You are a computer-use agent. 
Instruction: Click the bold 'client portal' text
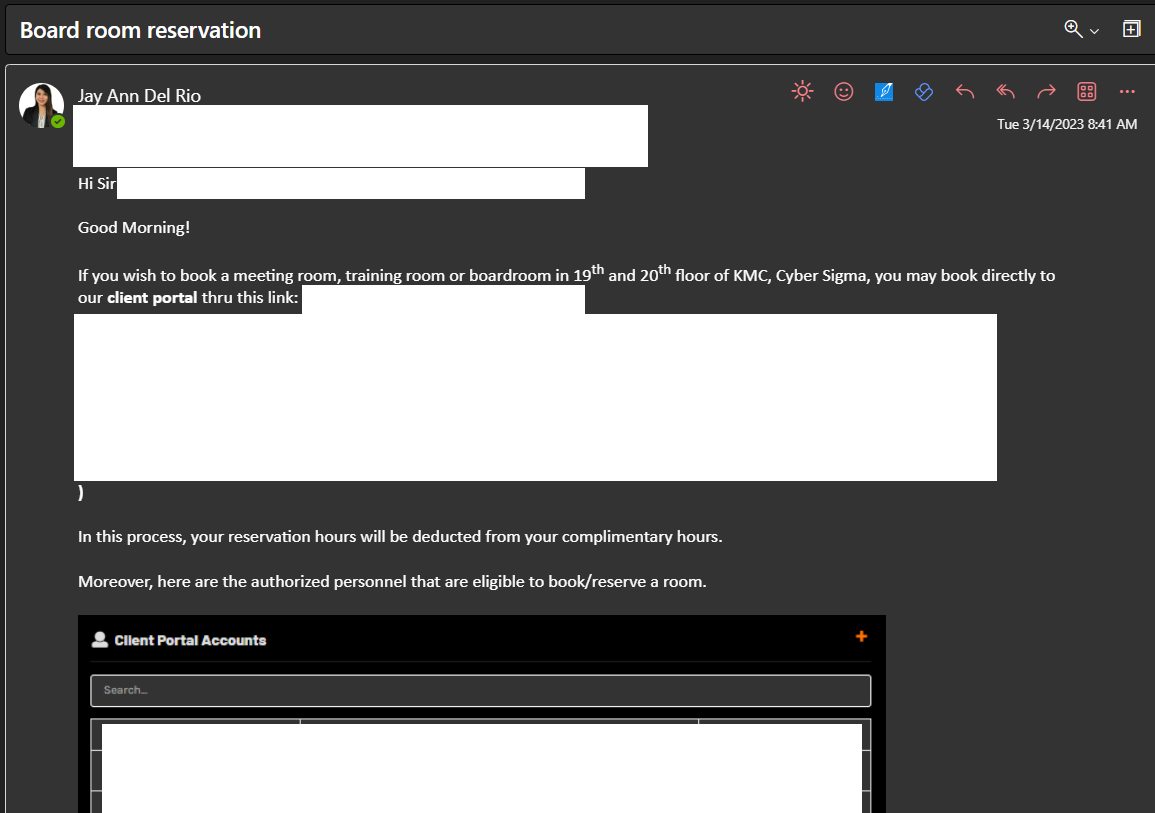click(152, 298)
